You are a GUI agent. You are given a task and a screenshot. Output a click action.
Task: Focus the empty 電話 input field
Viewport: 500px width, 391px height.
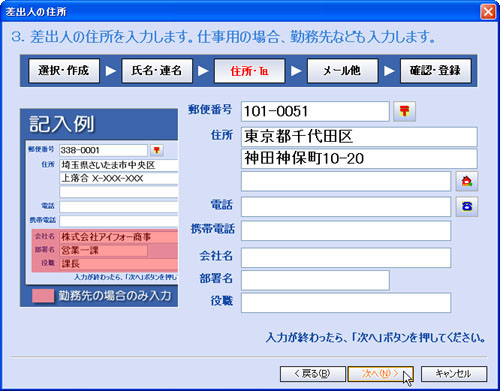[x=346, y=207]
